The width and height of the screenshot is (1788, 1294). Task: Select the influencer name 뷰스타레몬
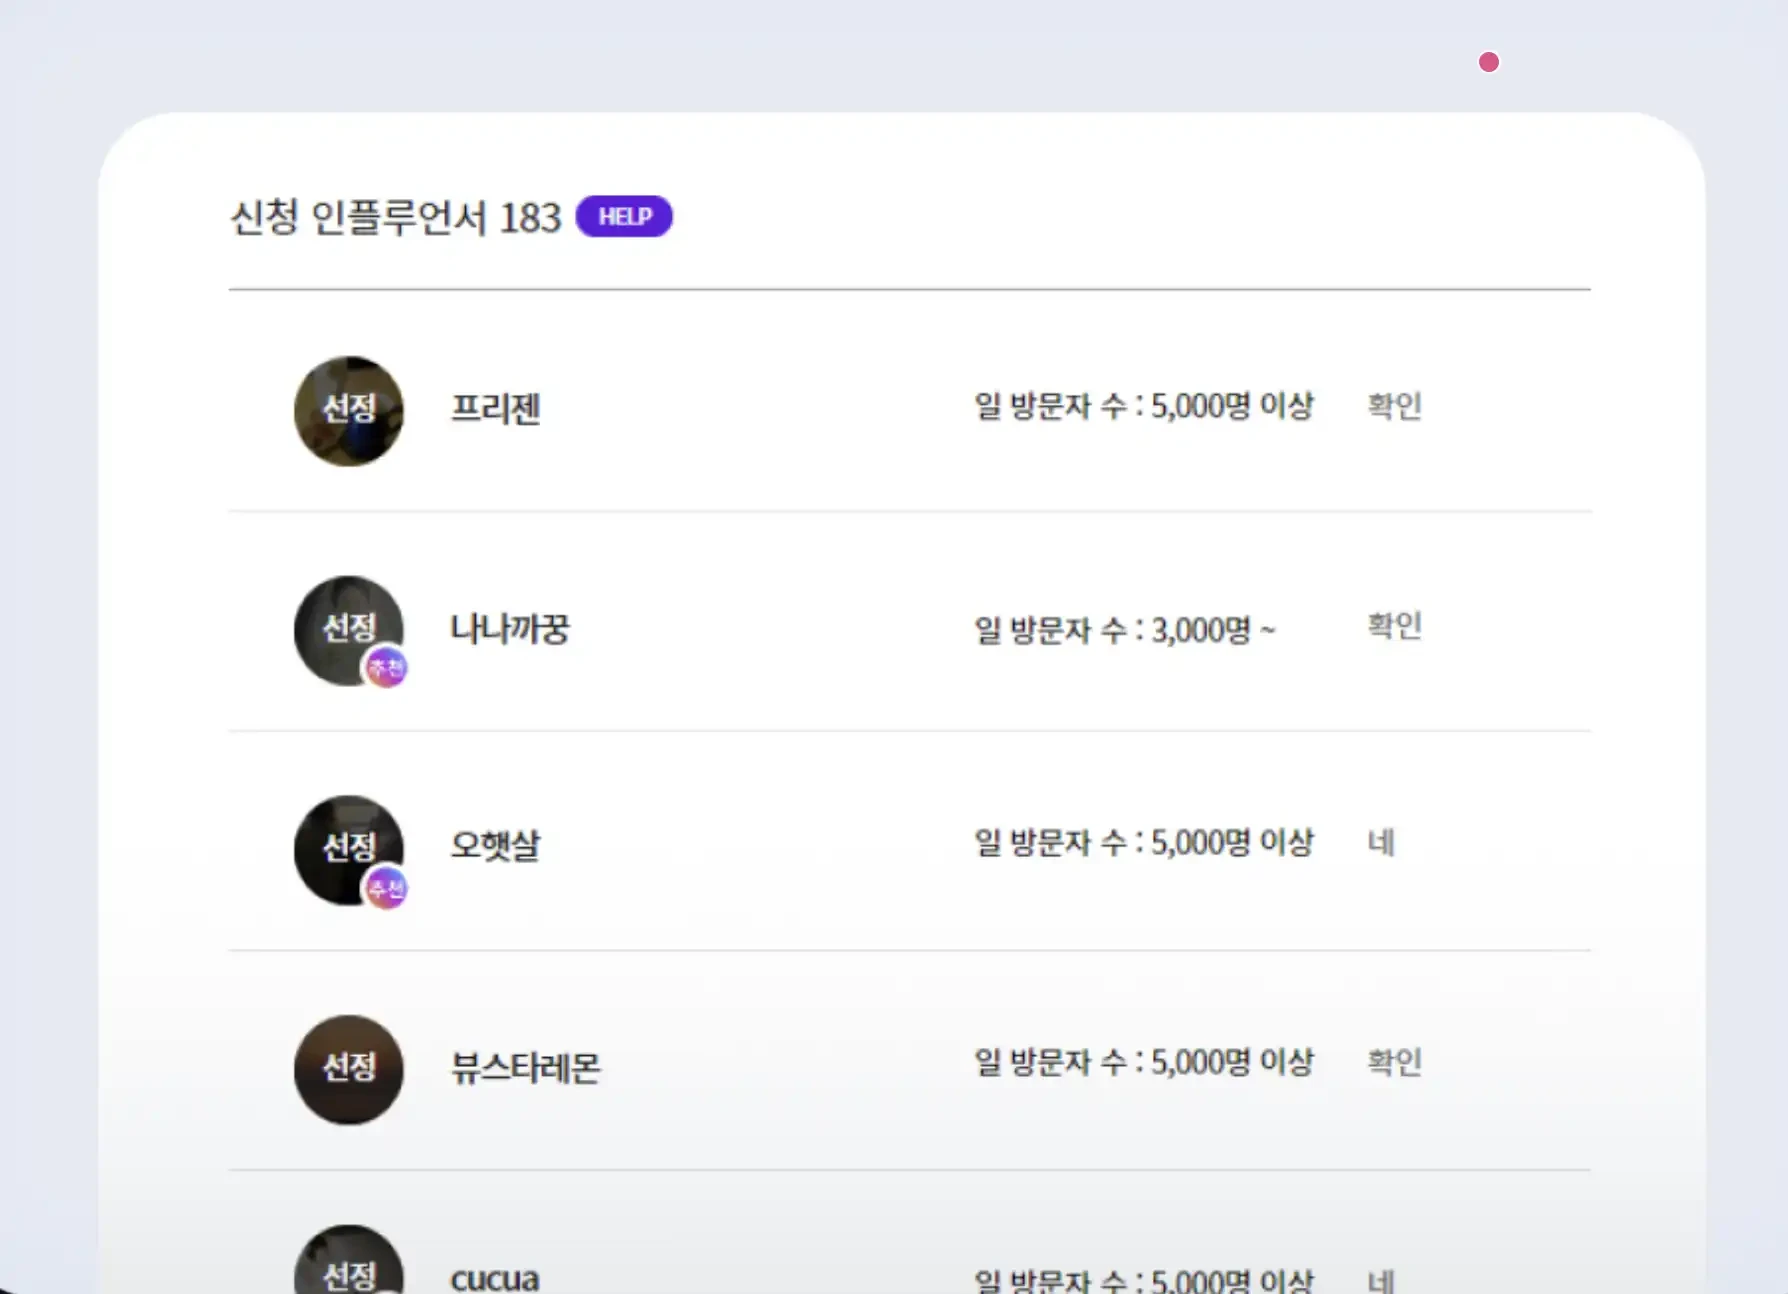[525, 1067]
